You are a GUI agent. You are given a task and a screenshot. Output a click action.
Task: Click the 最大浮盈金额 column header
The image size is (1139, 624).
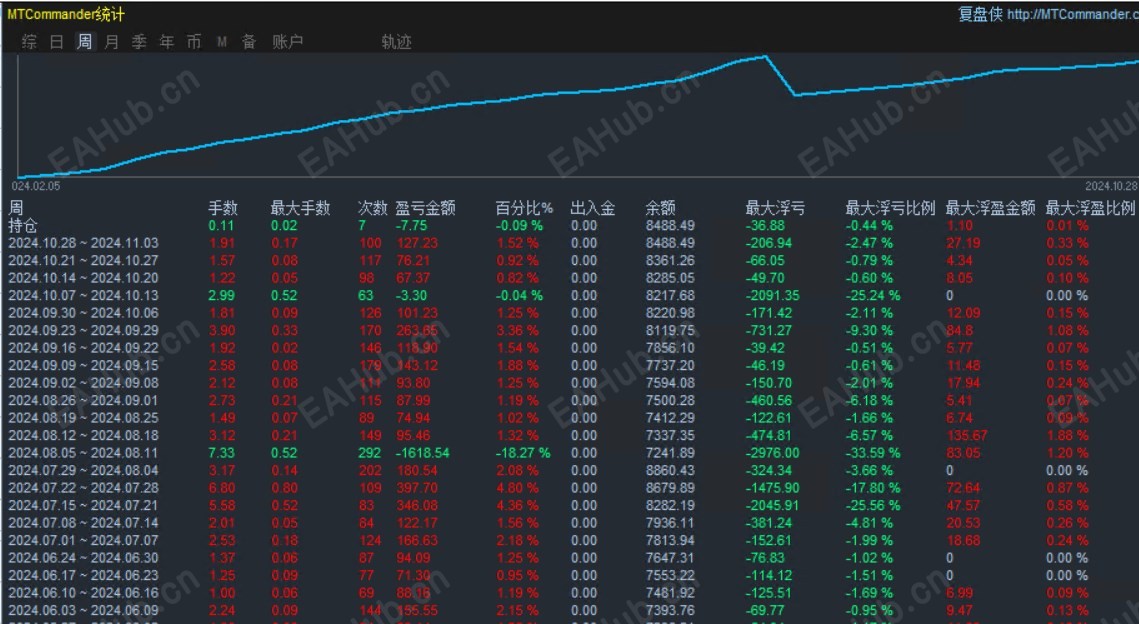click(990, 208)
